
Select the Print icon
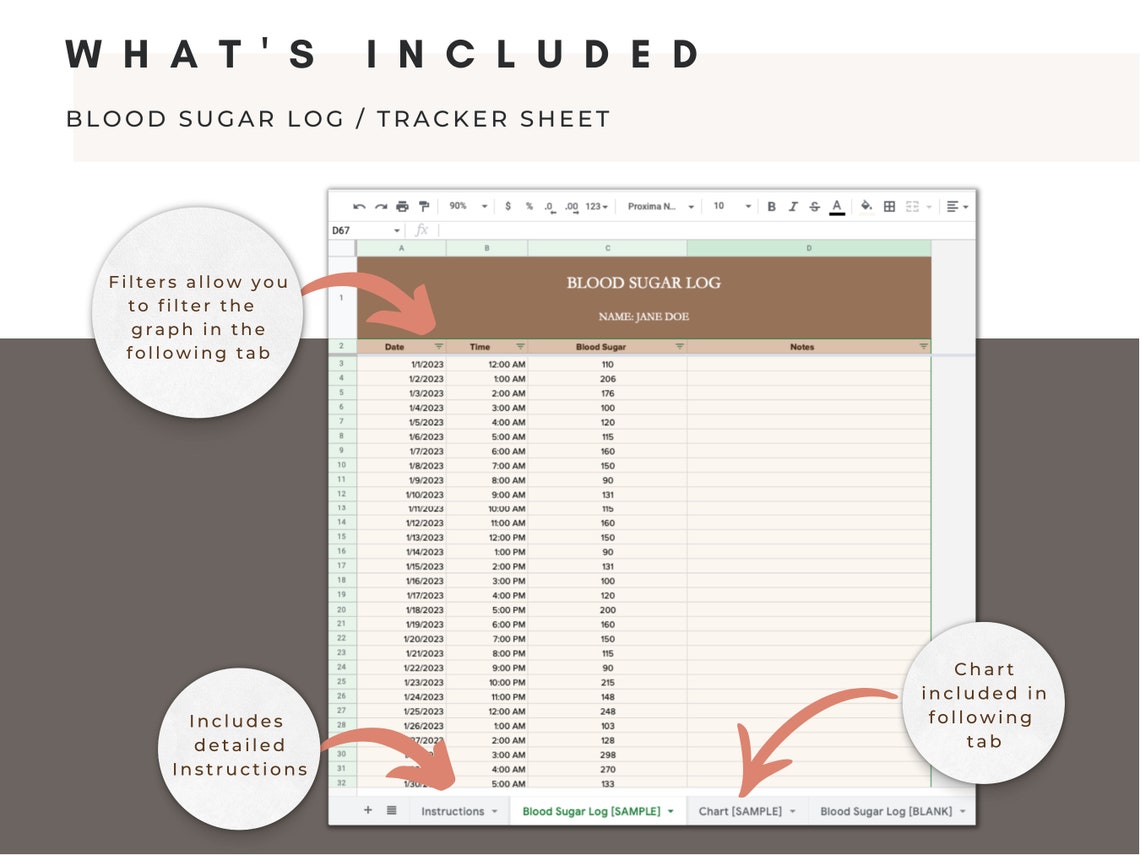click(401, 206)
